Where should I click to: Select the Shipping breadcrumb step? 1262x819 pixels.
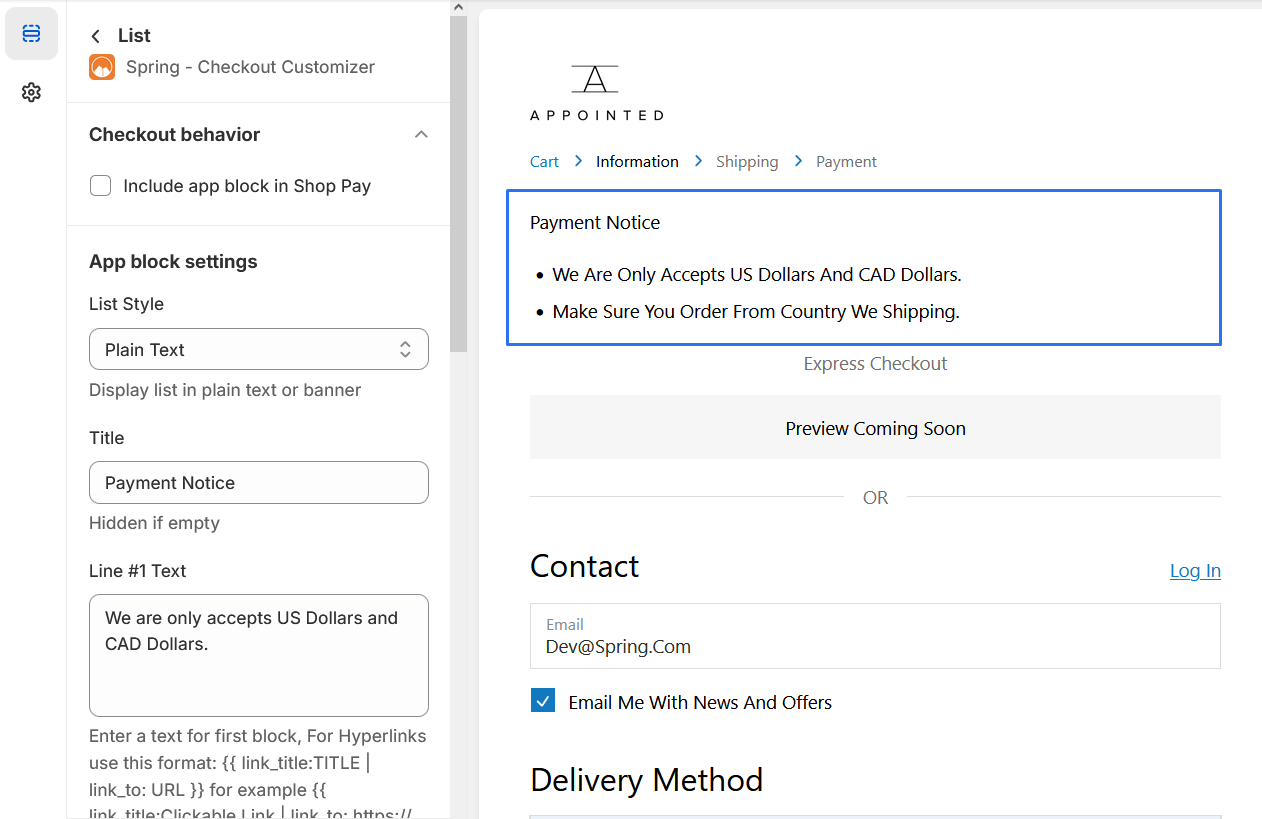point(747,161)
